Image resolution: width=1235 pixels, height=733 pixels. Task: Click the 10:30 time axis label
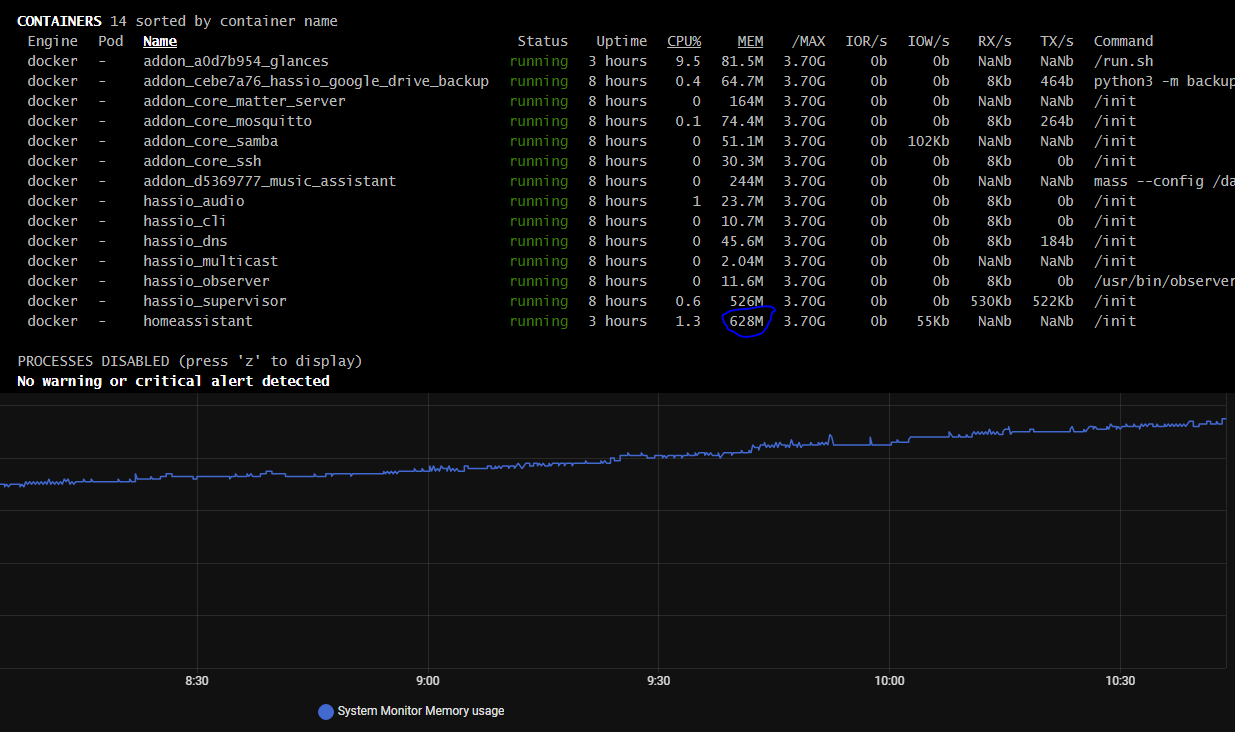click(x=1120, y=681)
